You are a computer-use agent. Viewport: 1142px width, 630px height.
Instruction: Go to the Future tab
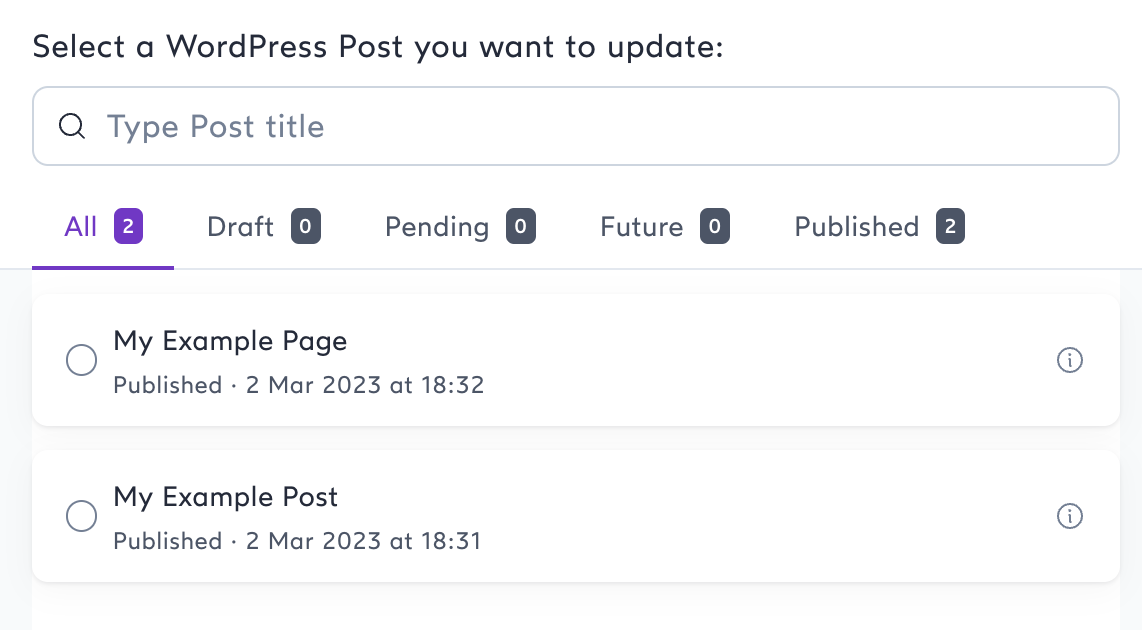tap(641, 227)
